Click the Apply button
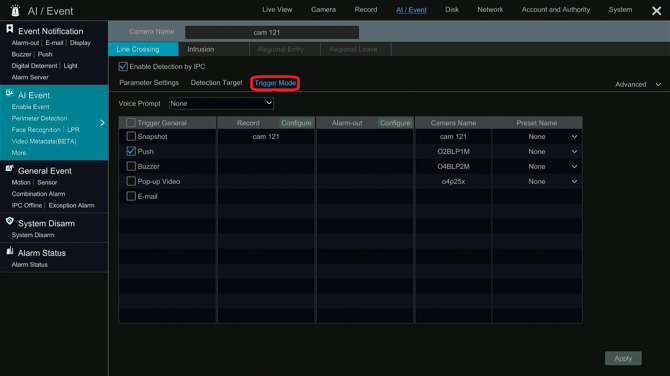 pos(623,358)
